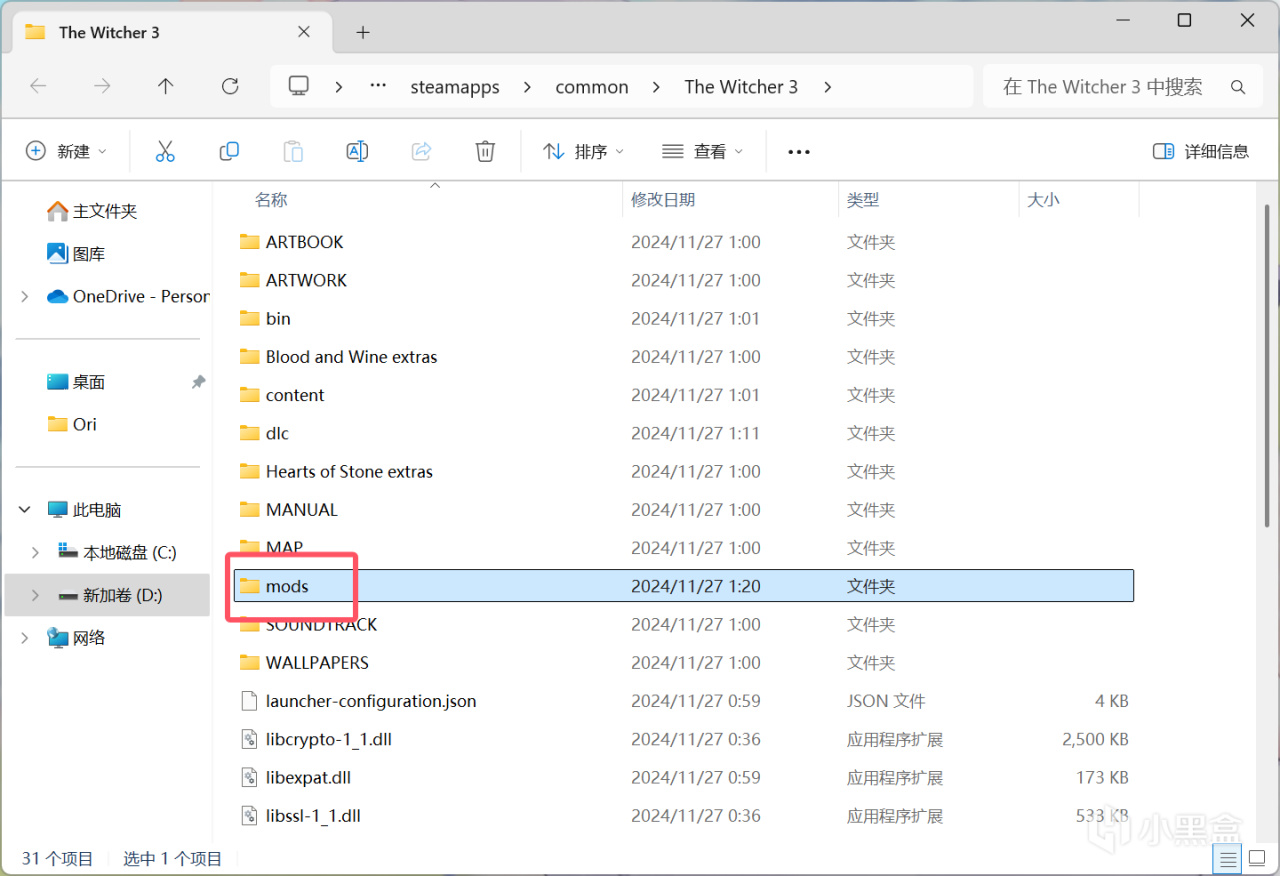Go back with the left arrow
The height and width of the screenshot is (876, 1280).
click(x=38, y=86)
